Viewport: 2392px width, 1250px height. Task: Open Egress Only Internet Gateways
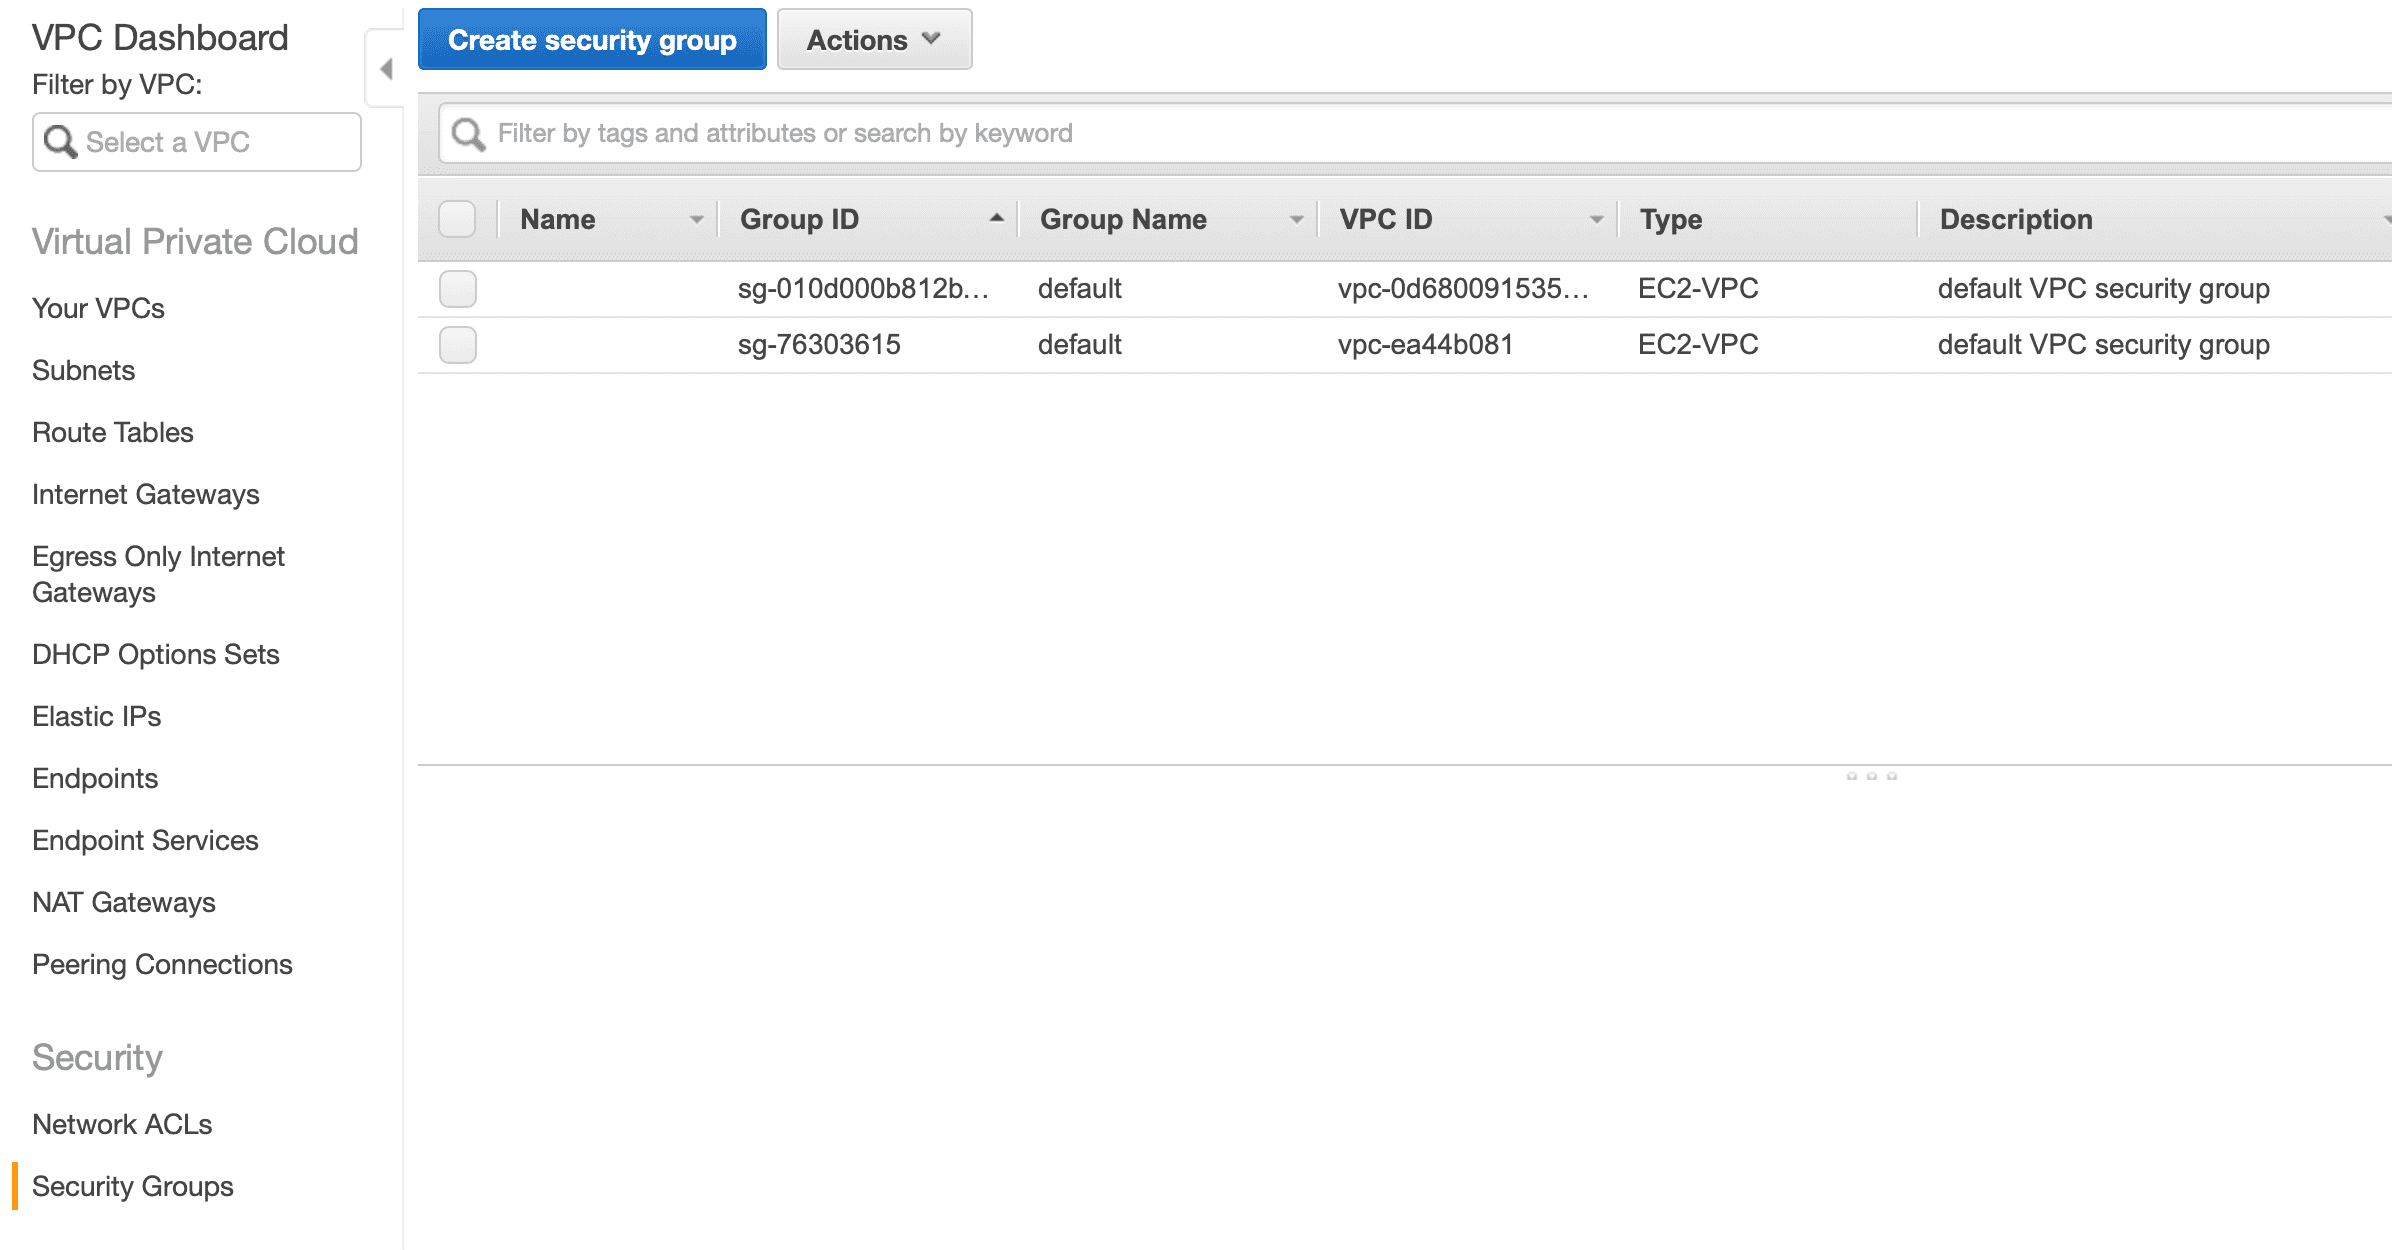(x=158, y=574)
